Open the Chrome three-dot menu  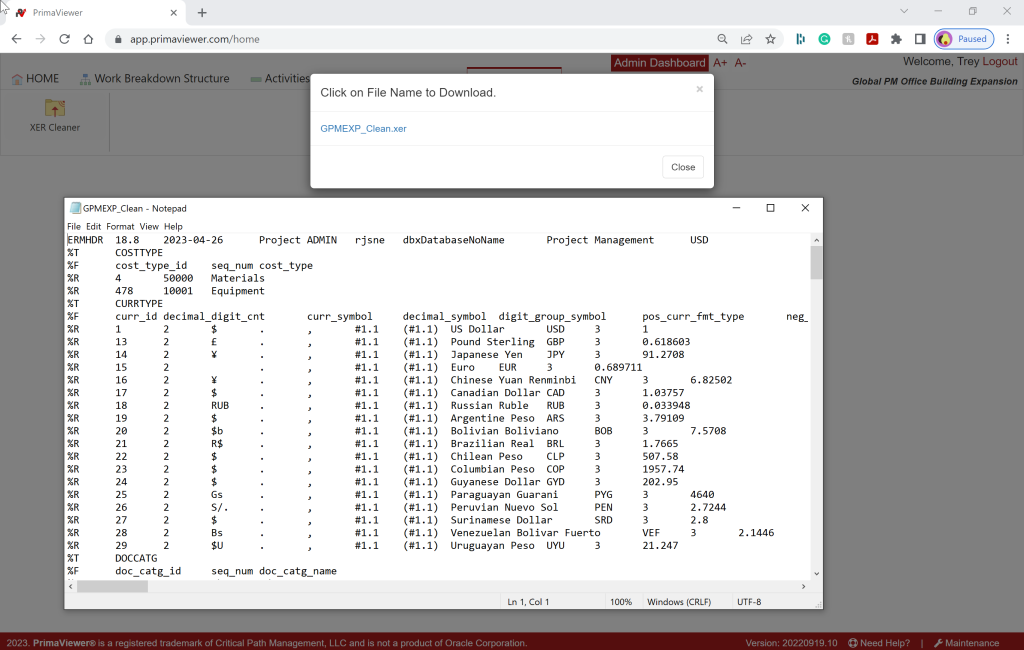point(1007,39)
